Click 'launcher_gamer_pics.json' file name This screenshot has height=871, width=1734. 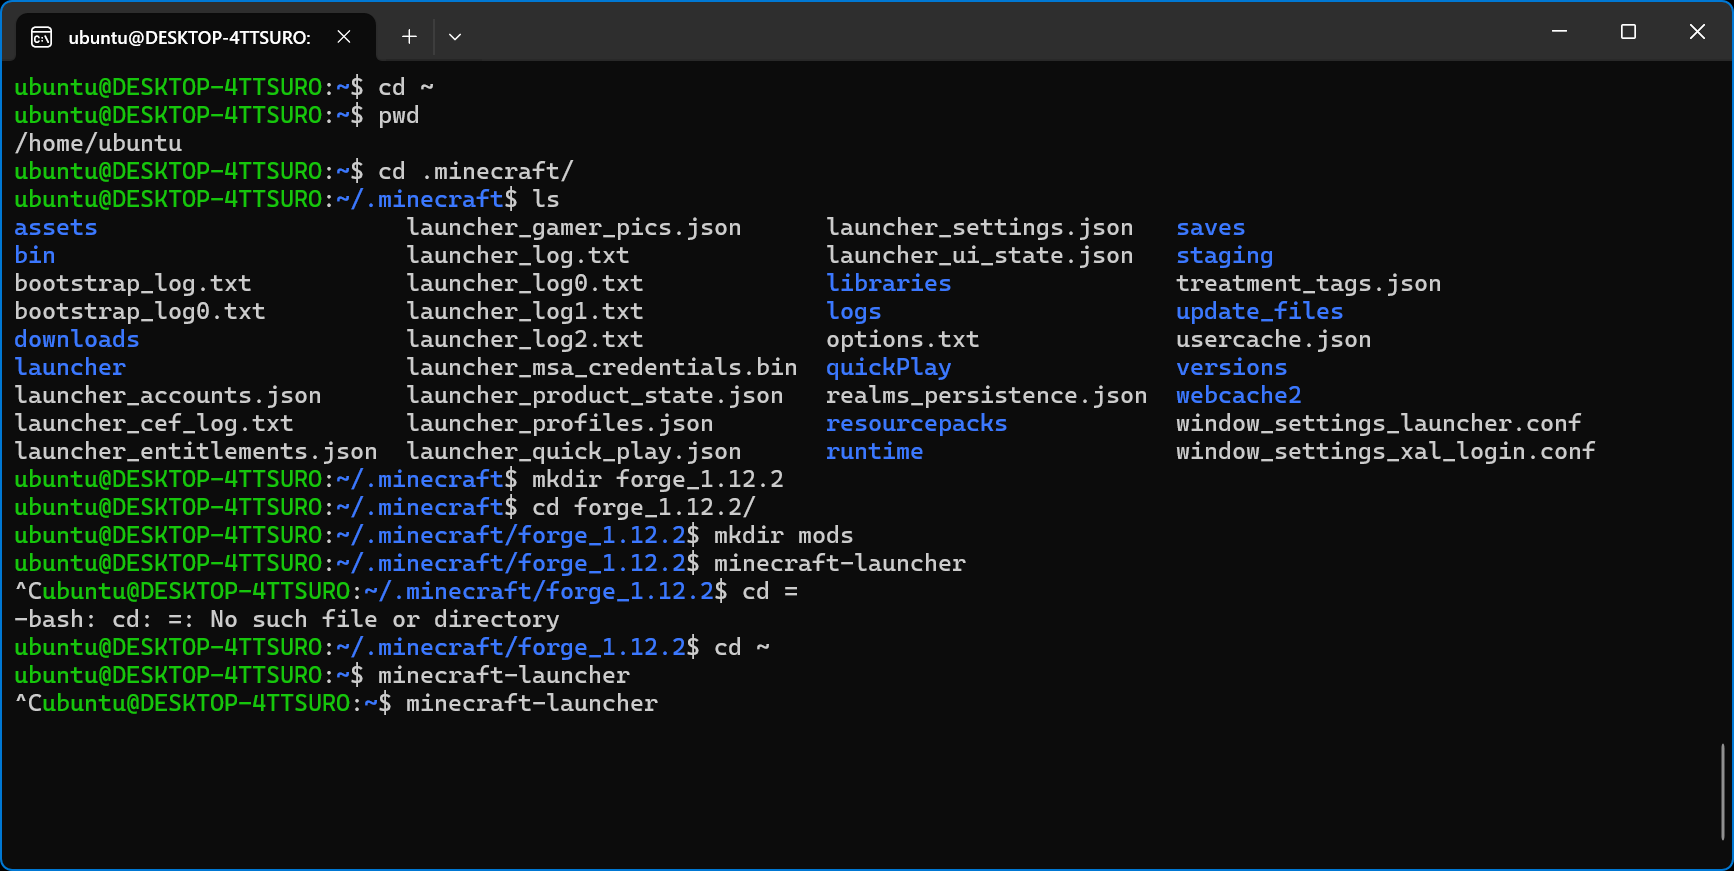574,228
